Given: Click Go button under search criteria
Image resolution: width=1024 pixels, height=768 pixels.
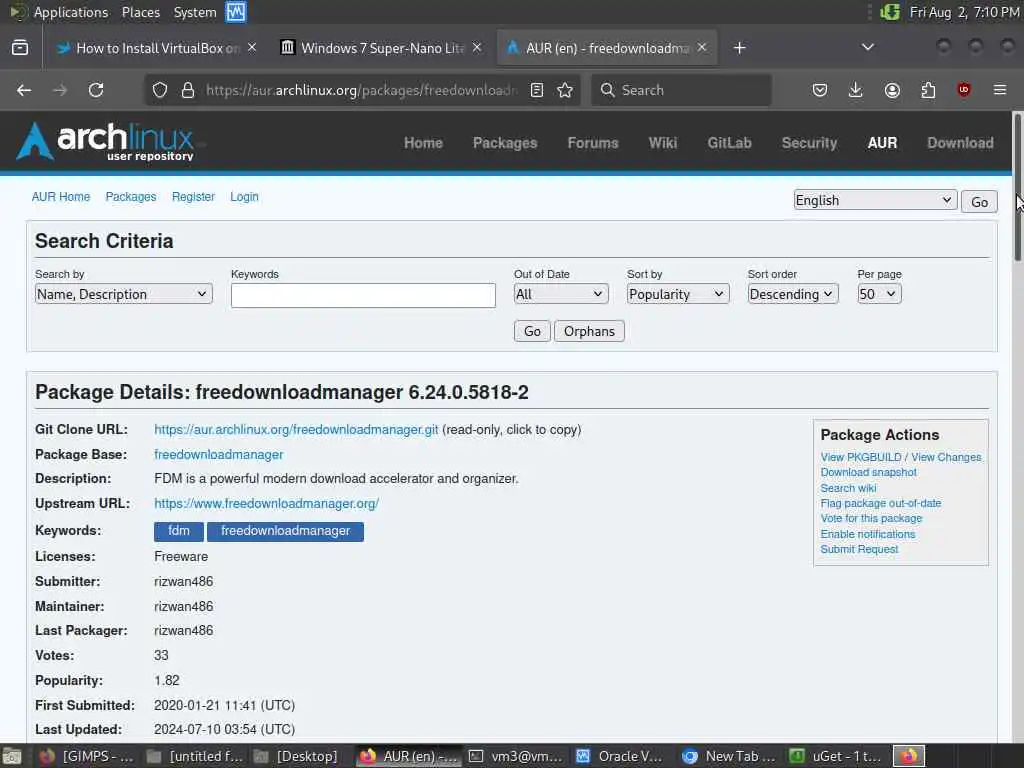Looking at the screenshot, I should (532, 331).
